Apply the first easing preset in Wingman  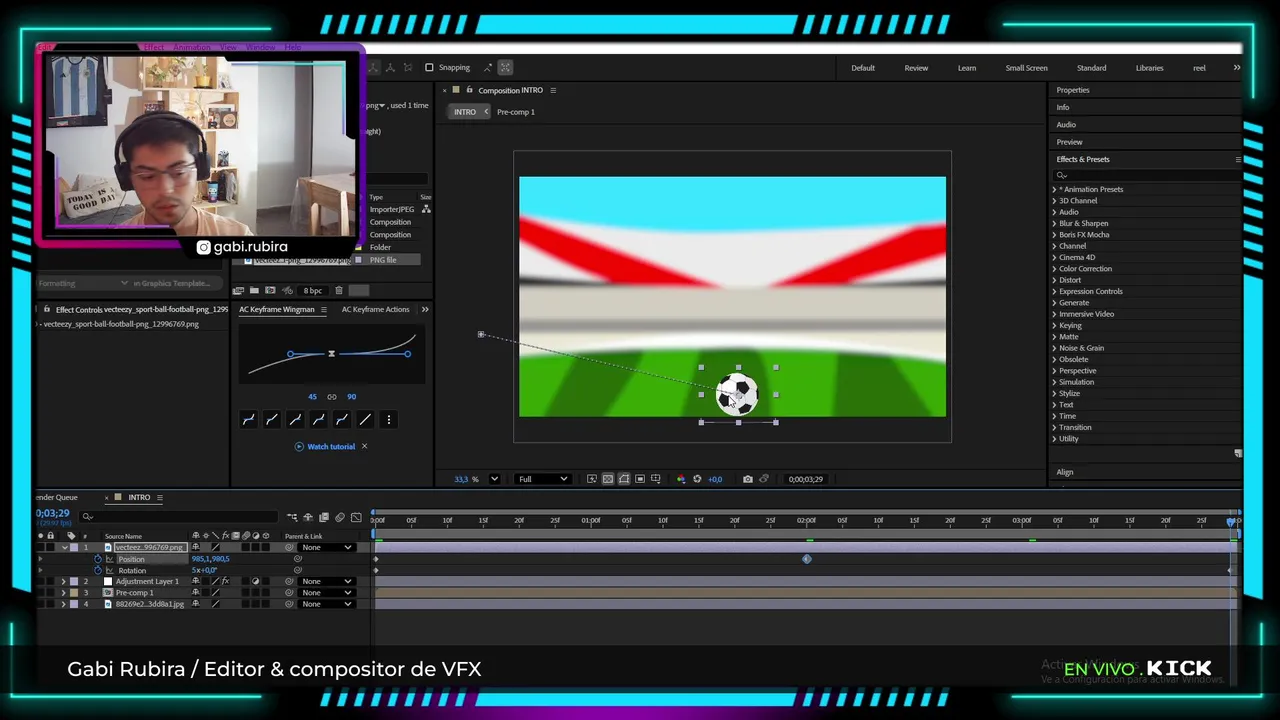pyautogui.click(x=248, y=420)
